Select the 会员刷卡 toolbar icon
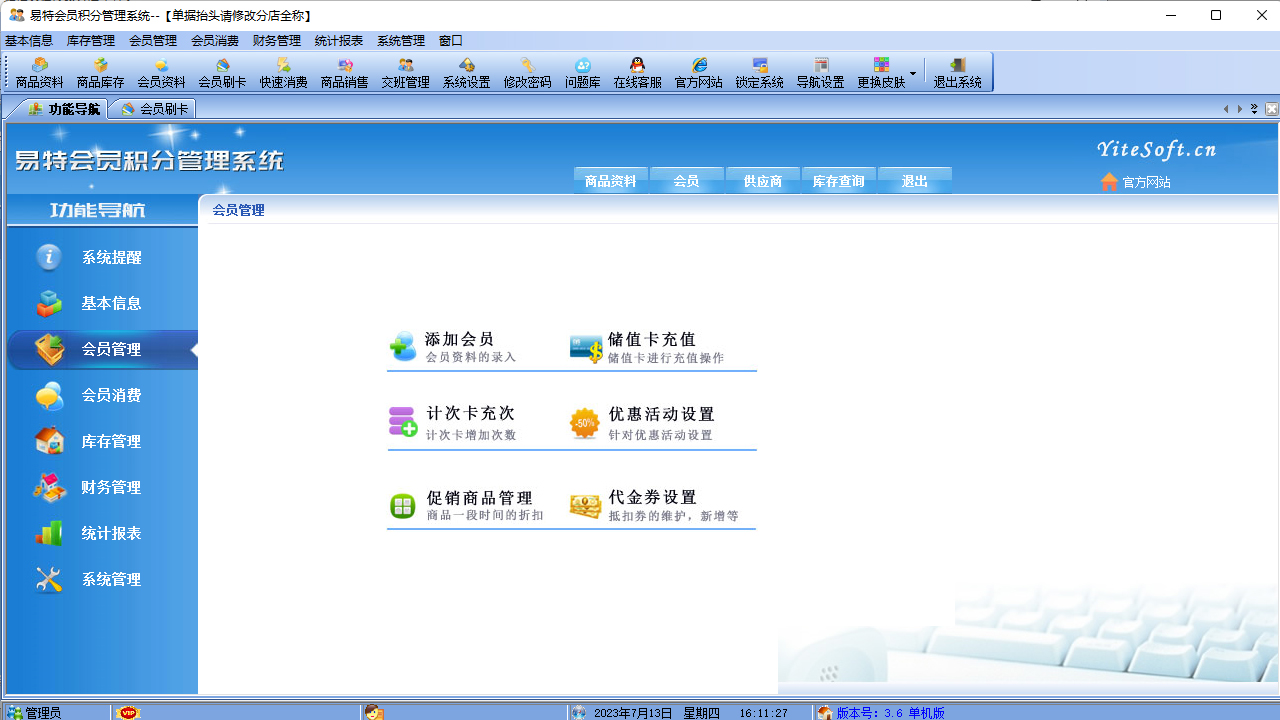This screenshot has width=1280, height=720. pos(221,72)
